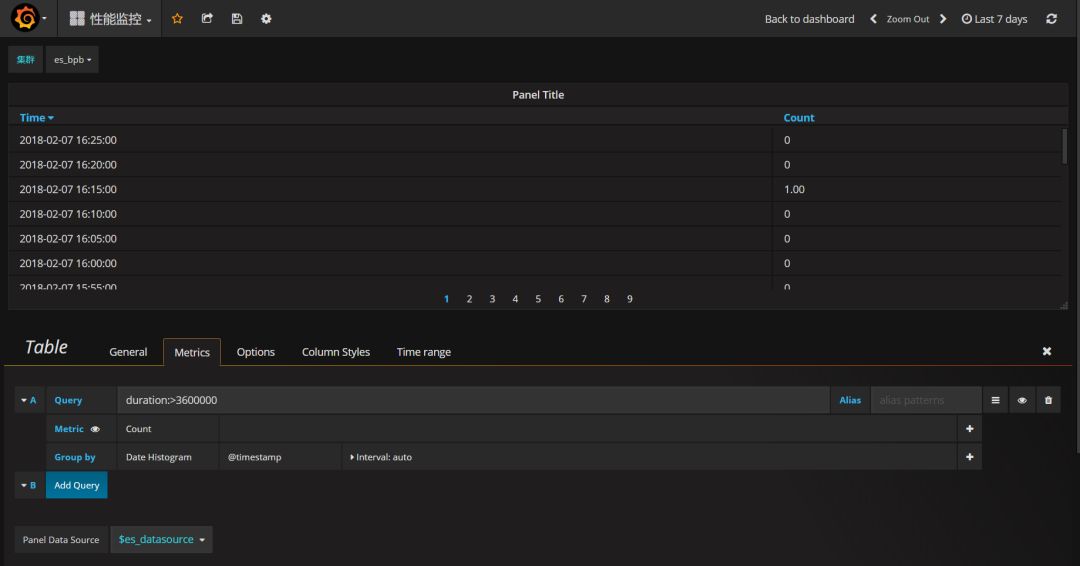
Task: Open the 性能监控 dashboard picker dropdown
Action: click(x=110, y=19)
